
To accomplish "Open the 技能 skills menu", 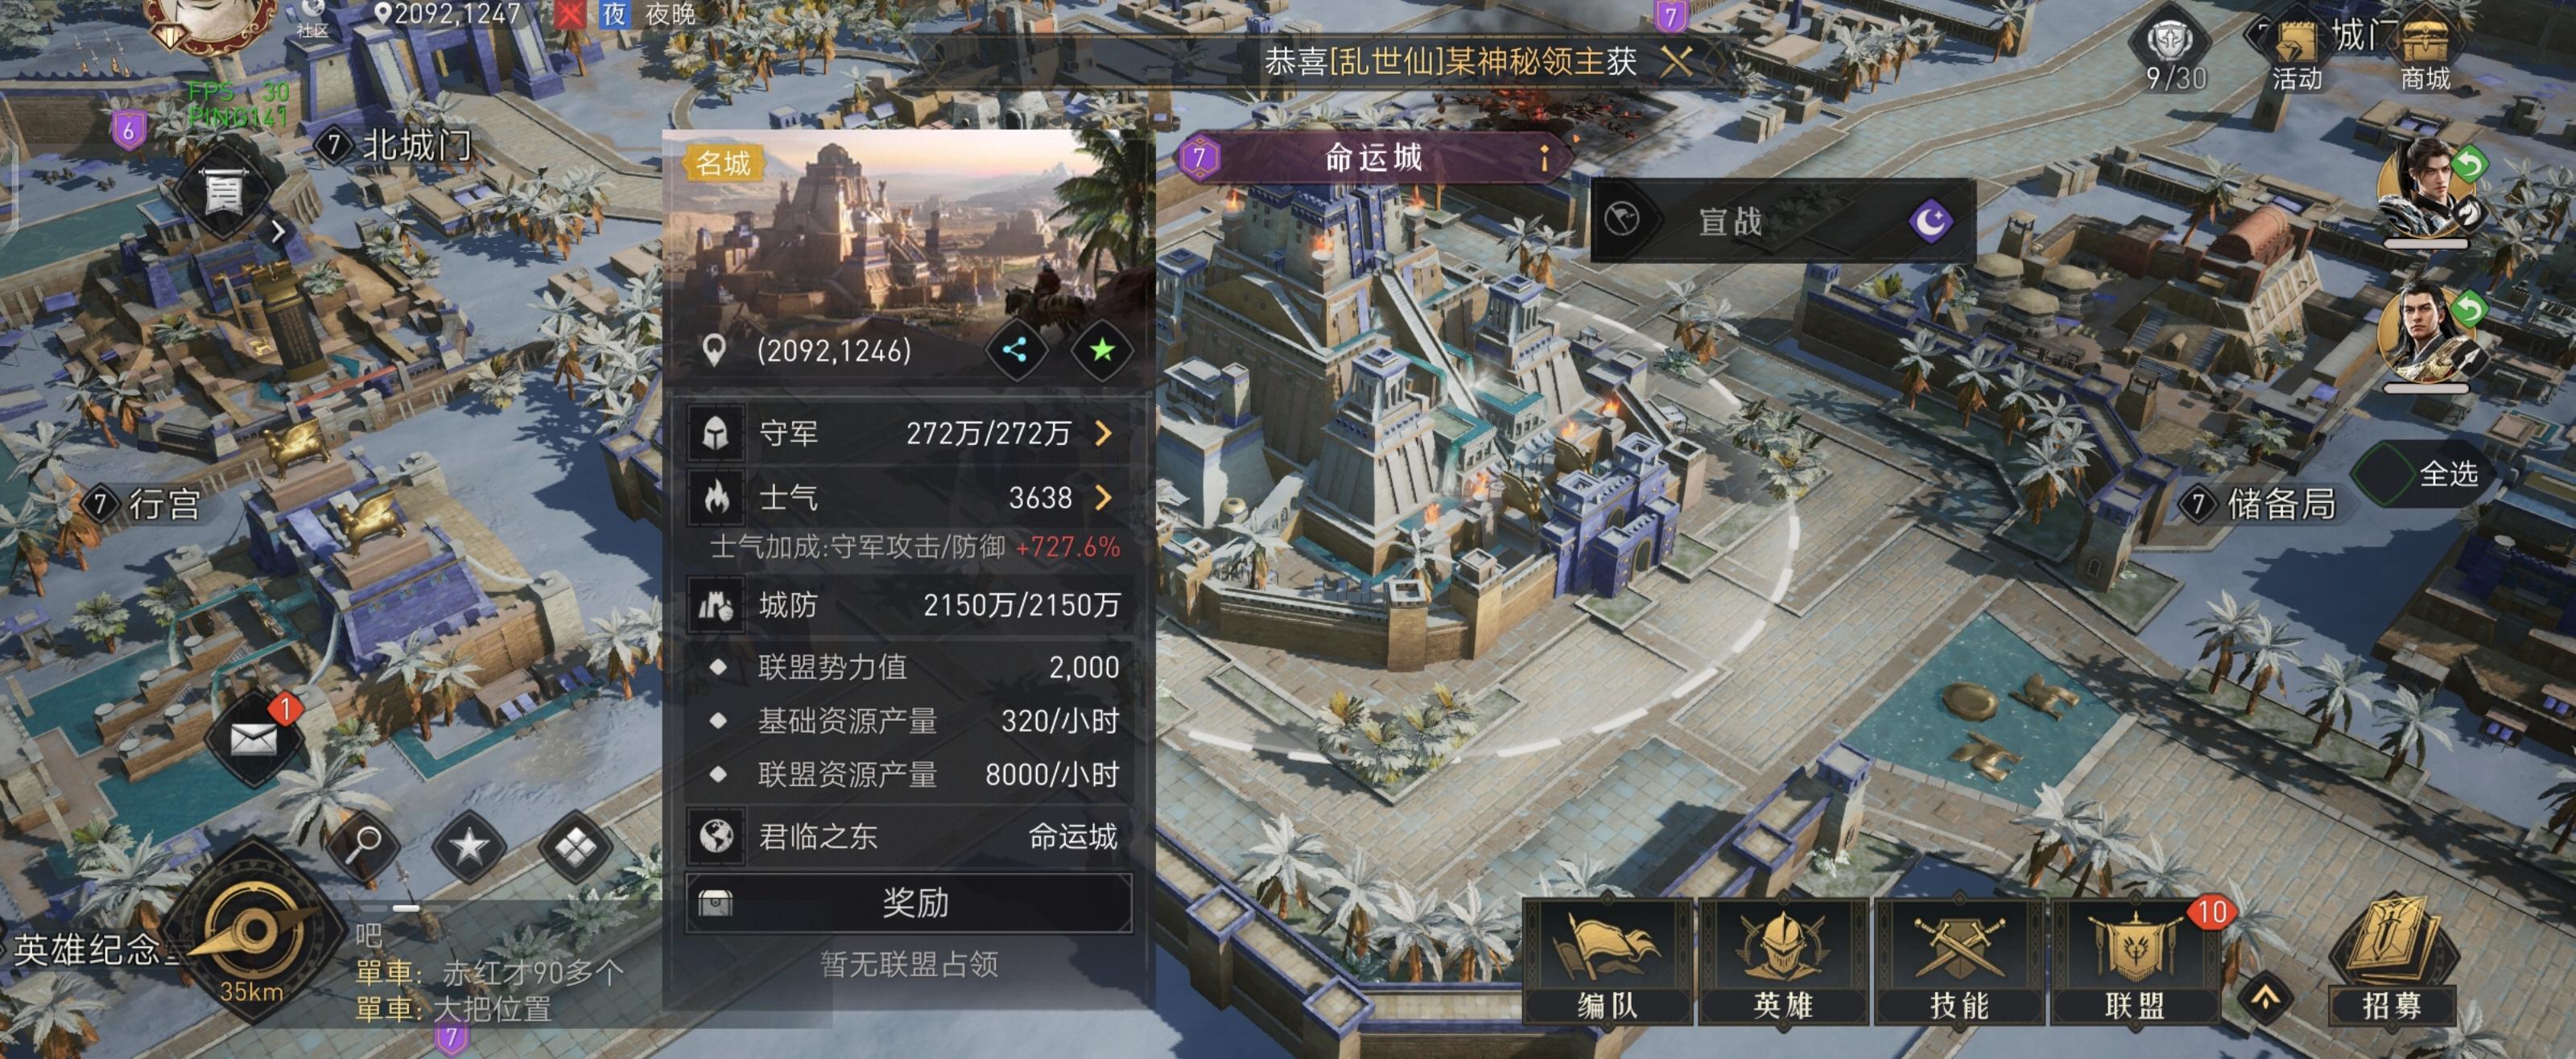I will [1959, 961].
